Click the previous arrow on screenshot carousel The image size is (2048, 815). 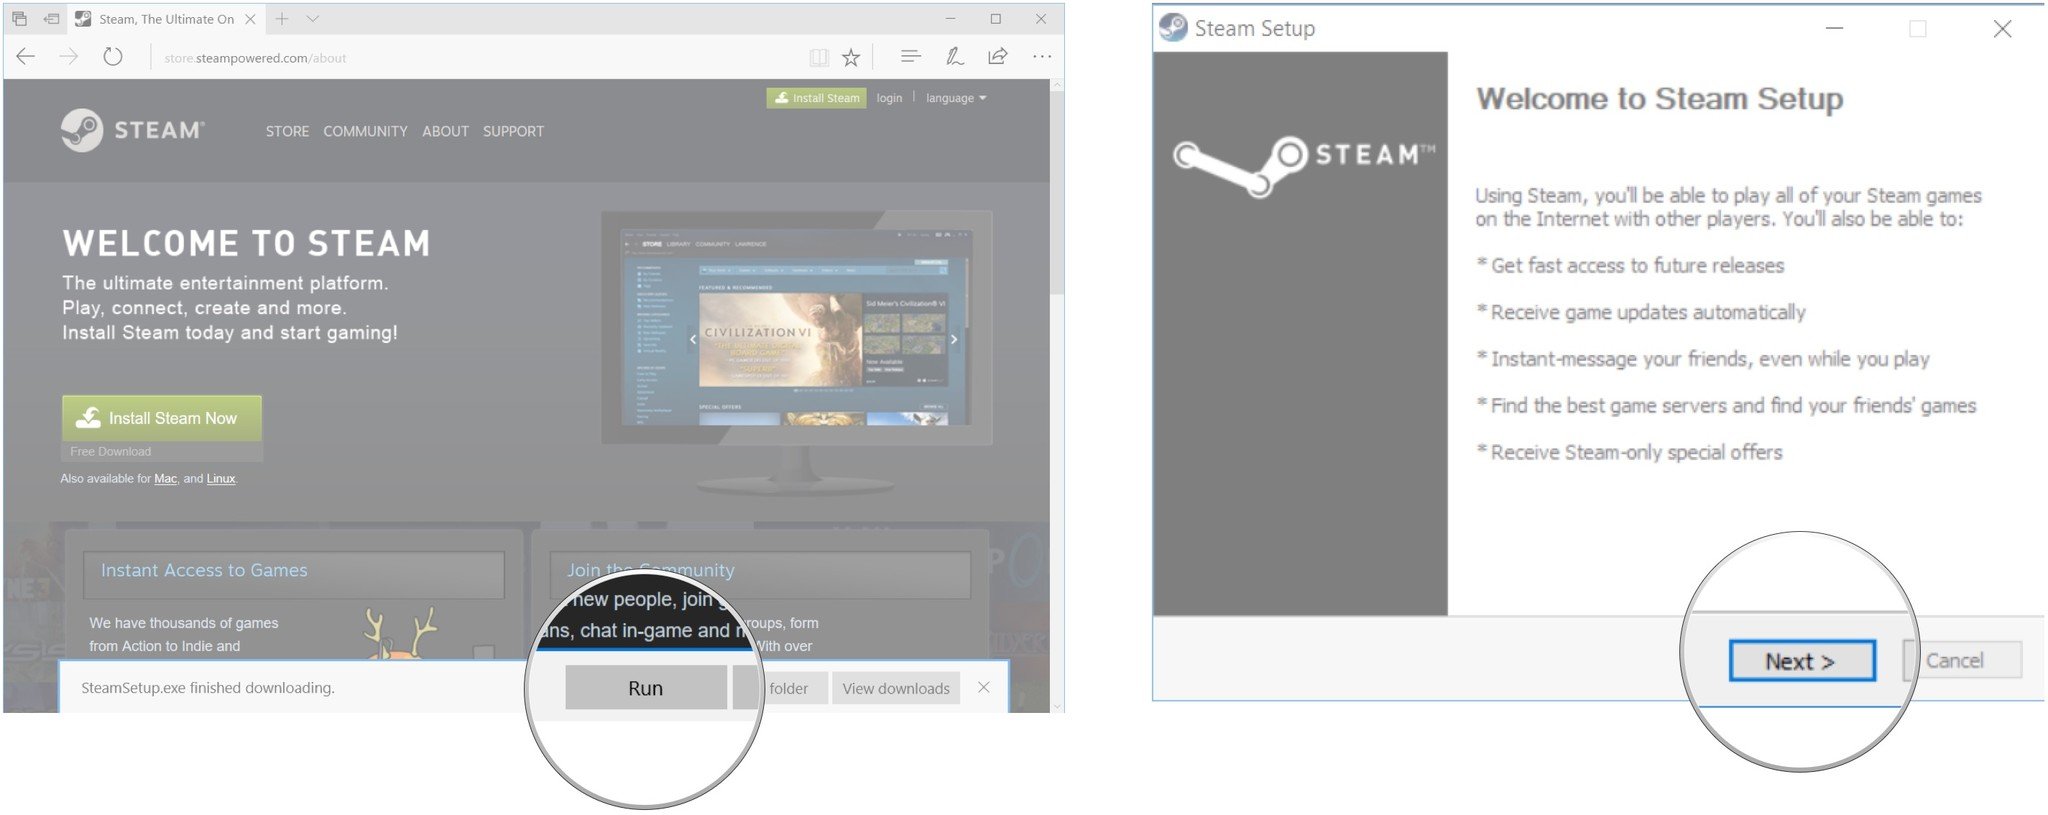693,340
